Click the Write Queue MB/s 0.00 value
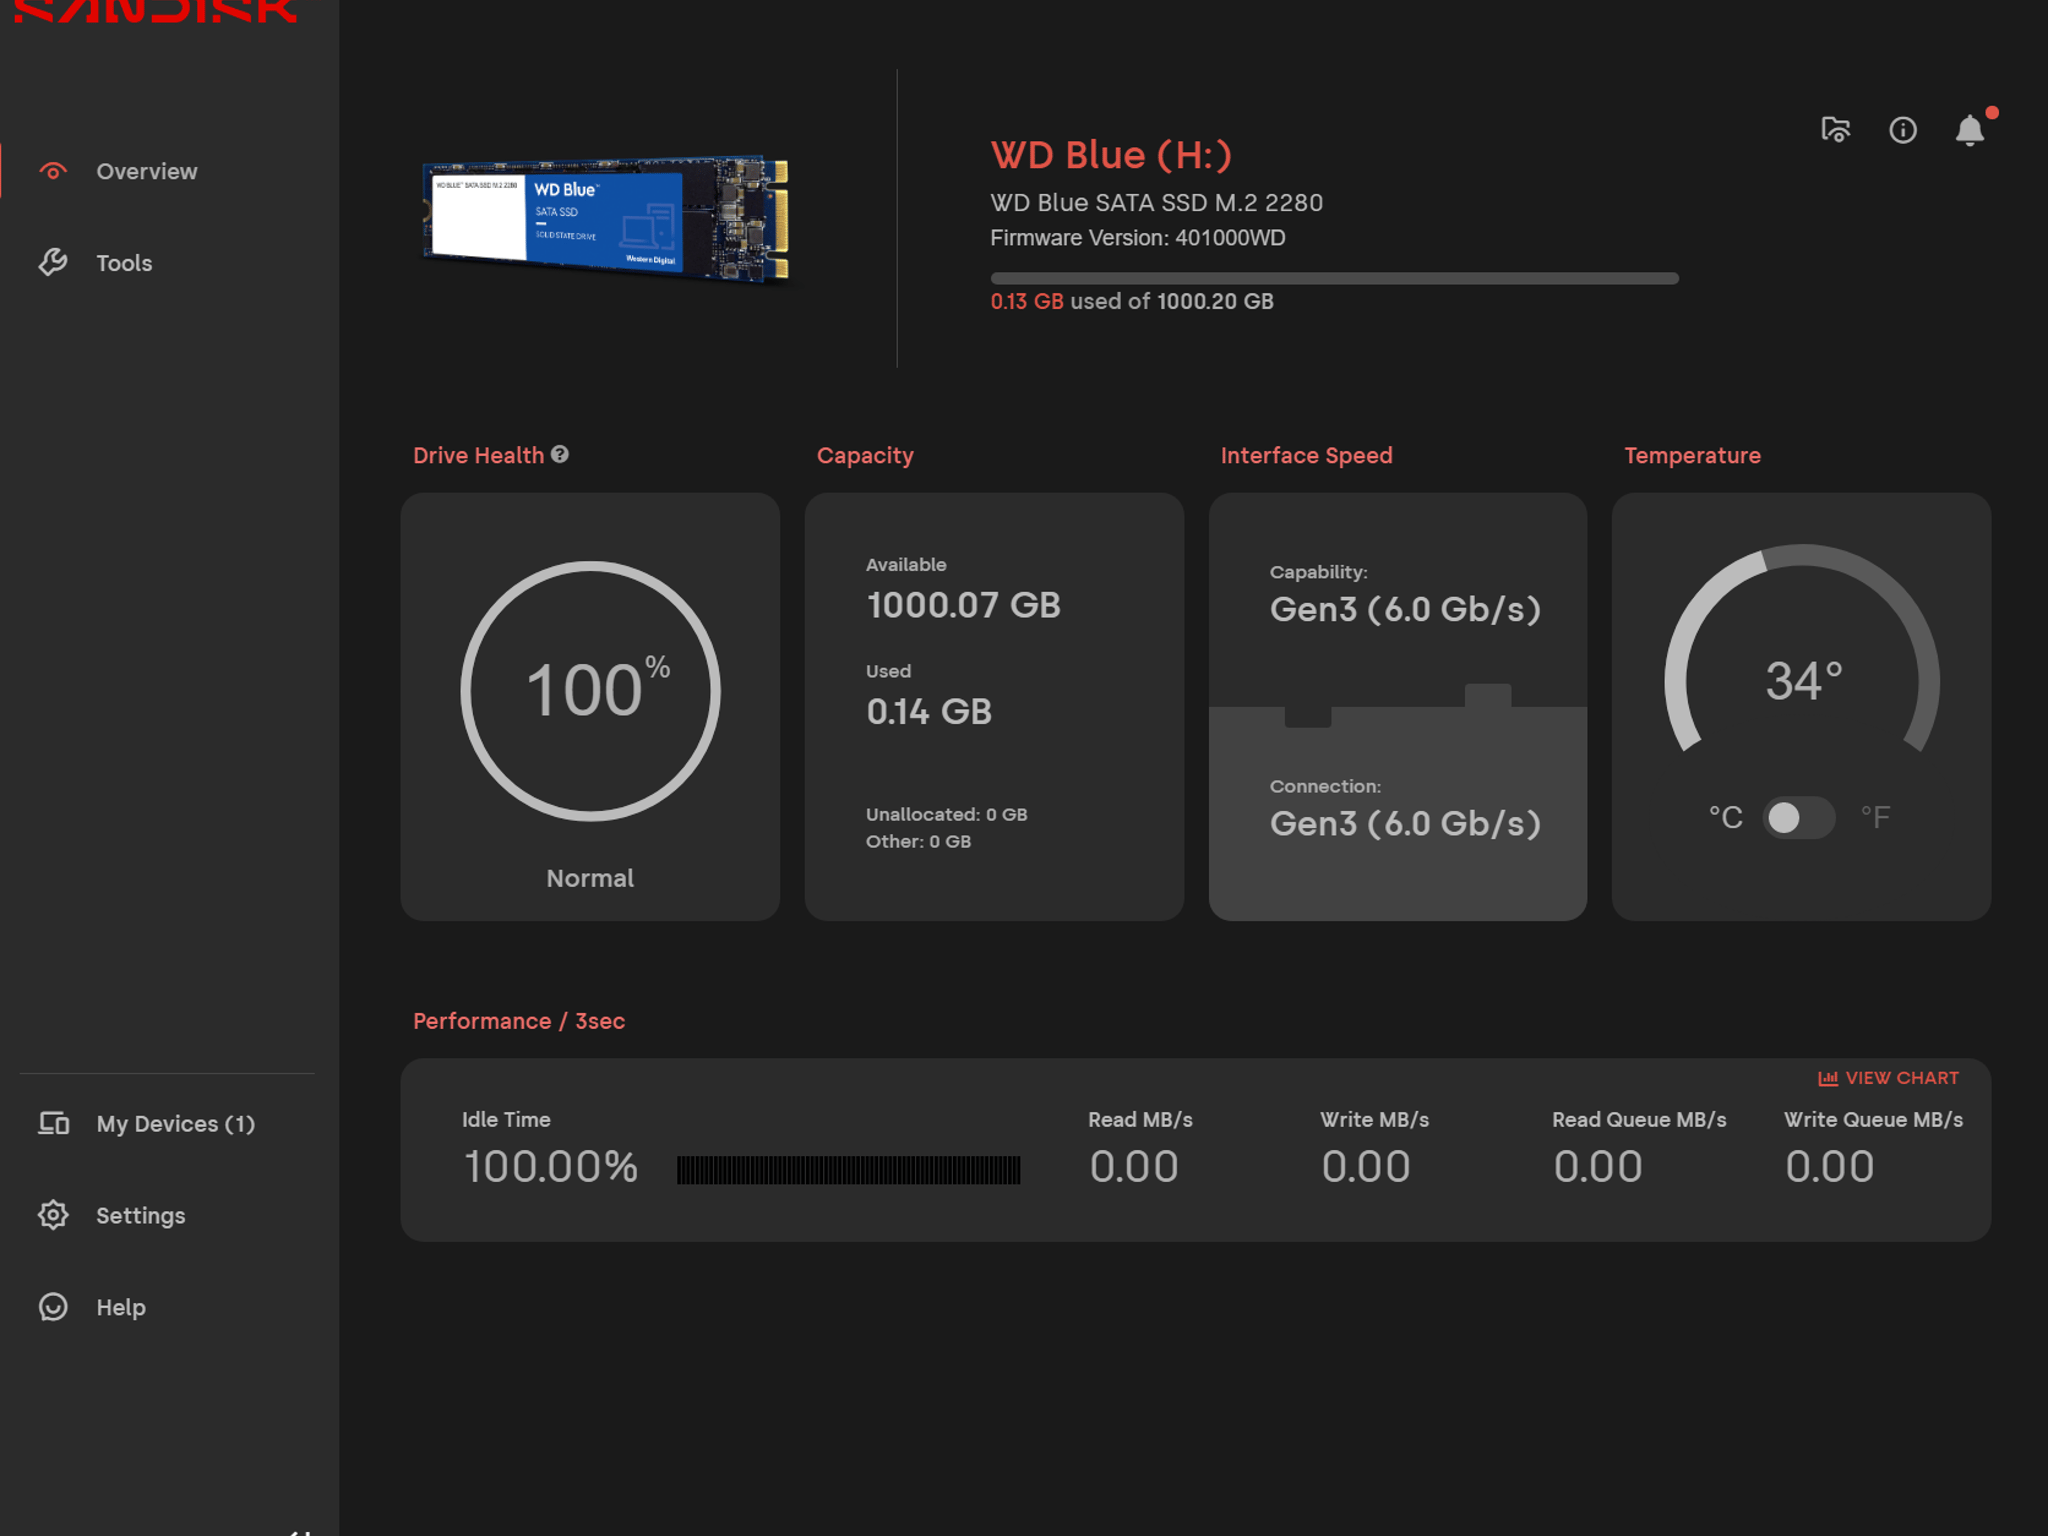 point(1830,1167)
